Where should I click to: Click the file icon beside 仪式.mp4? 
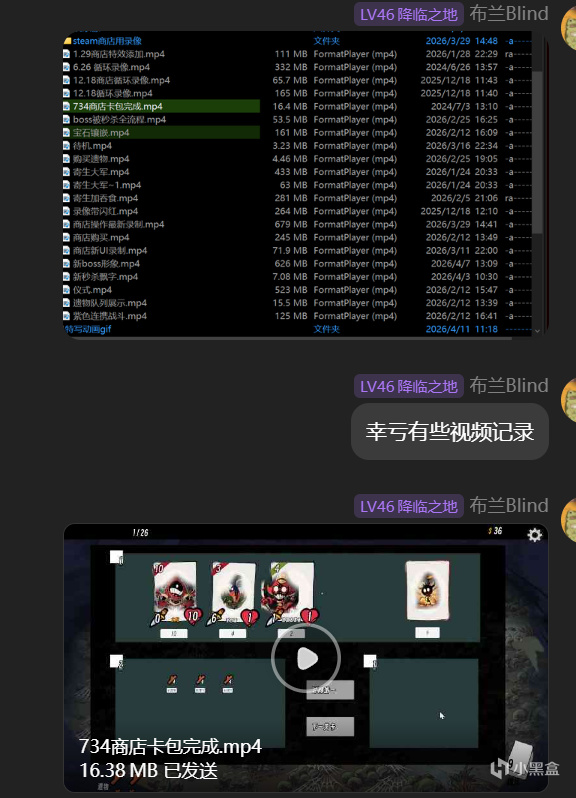point(67,290)
